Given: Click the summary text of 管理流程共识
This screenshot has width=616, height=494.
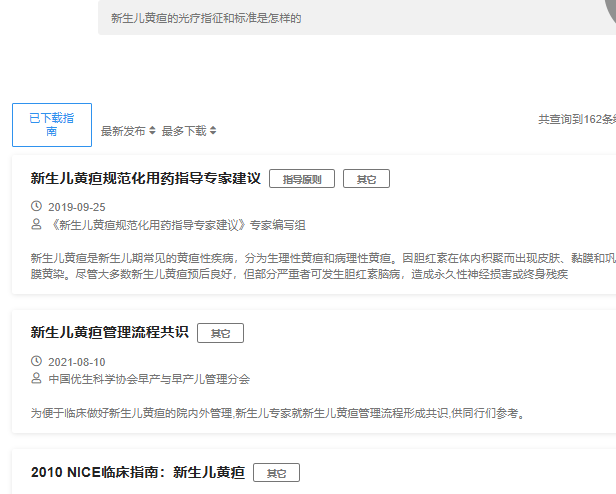Looking at the screenshot, I should 277,412.
